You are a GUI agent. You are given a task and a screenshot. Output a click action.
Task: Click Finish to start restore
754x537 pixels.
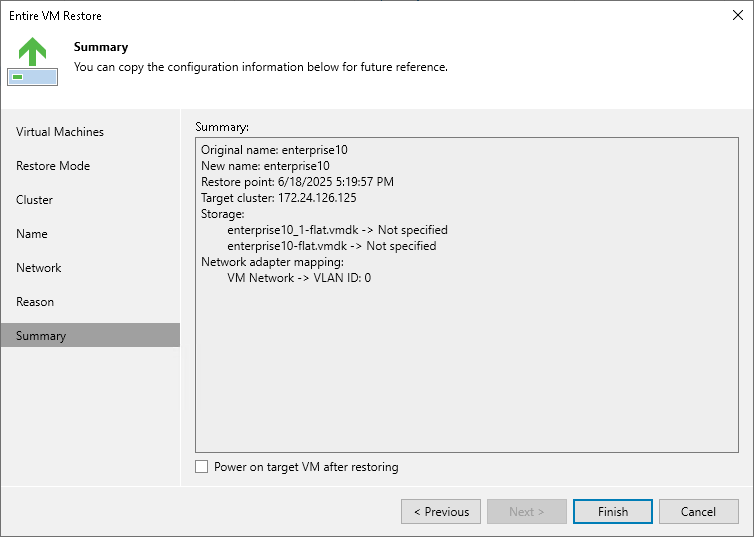coord(613,512)
